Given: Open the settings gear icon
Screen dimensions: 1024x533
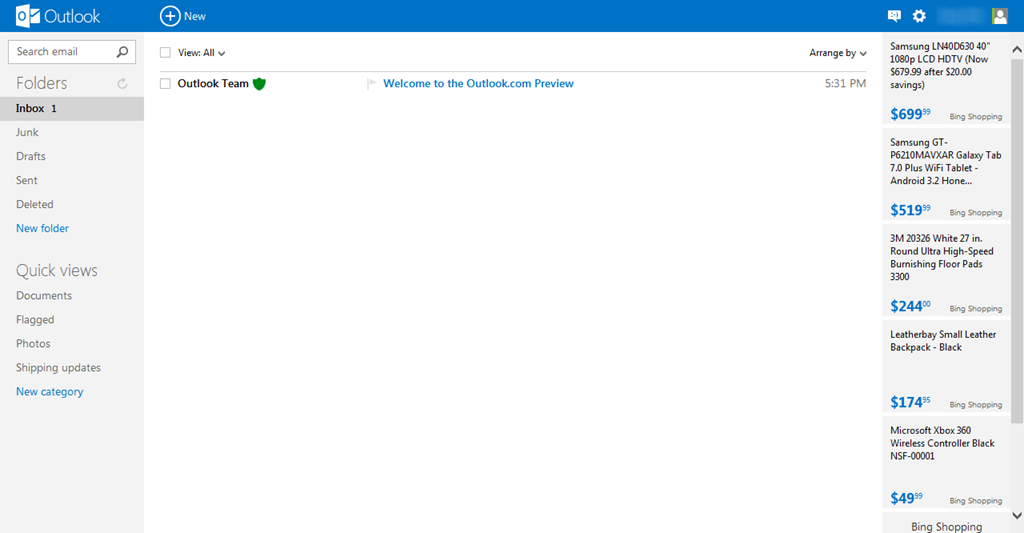Looking at the screenshot, I should (919, 16).
